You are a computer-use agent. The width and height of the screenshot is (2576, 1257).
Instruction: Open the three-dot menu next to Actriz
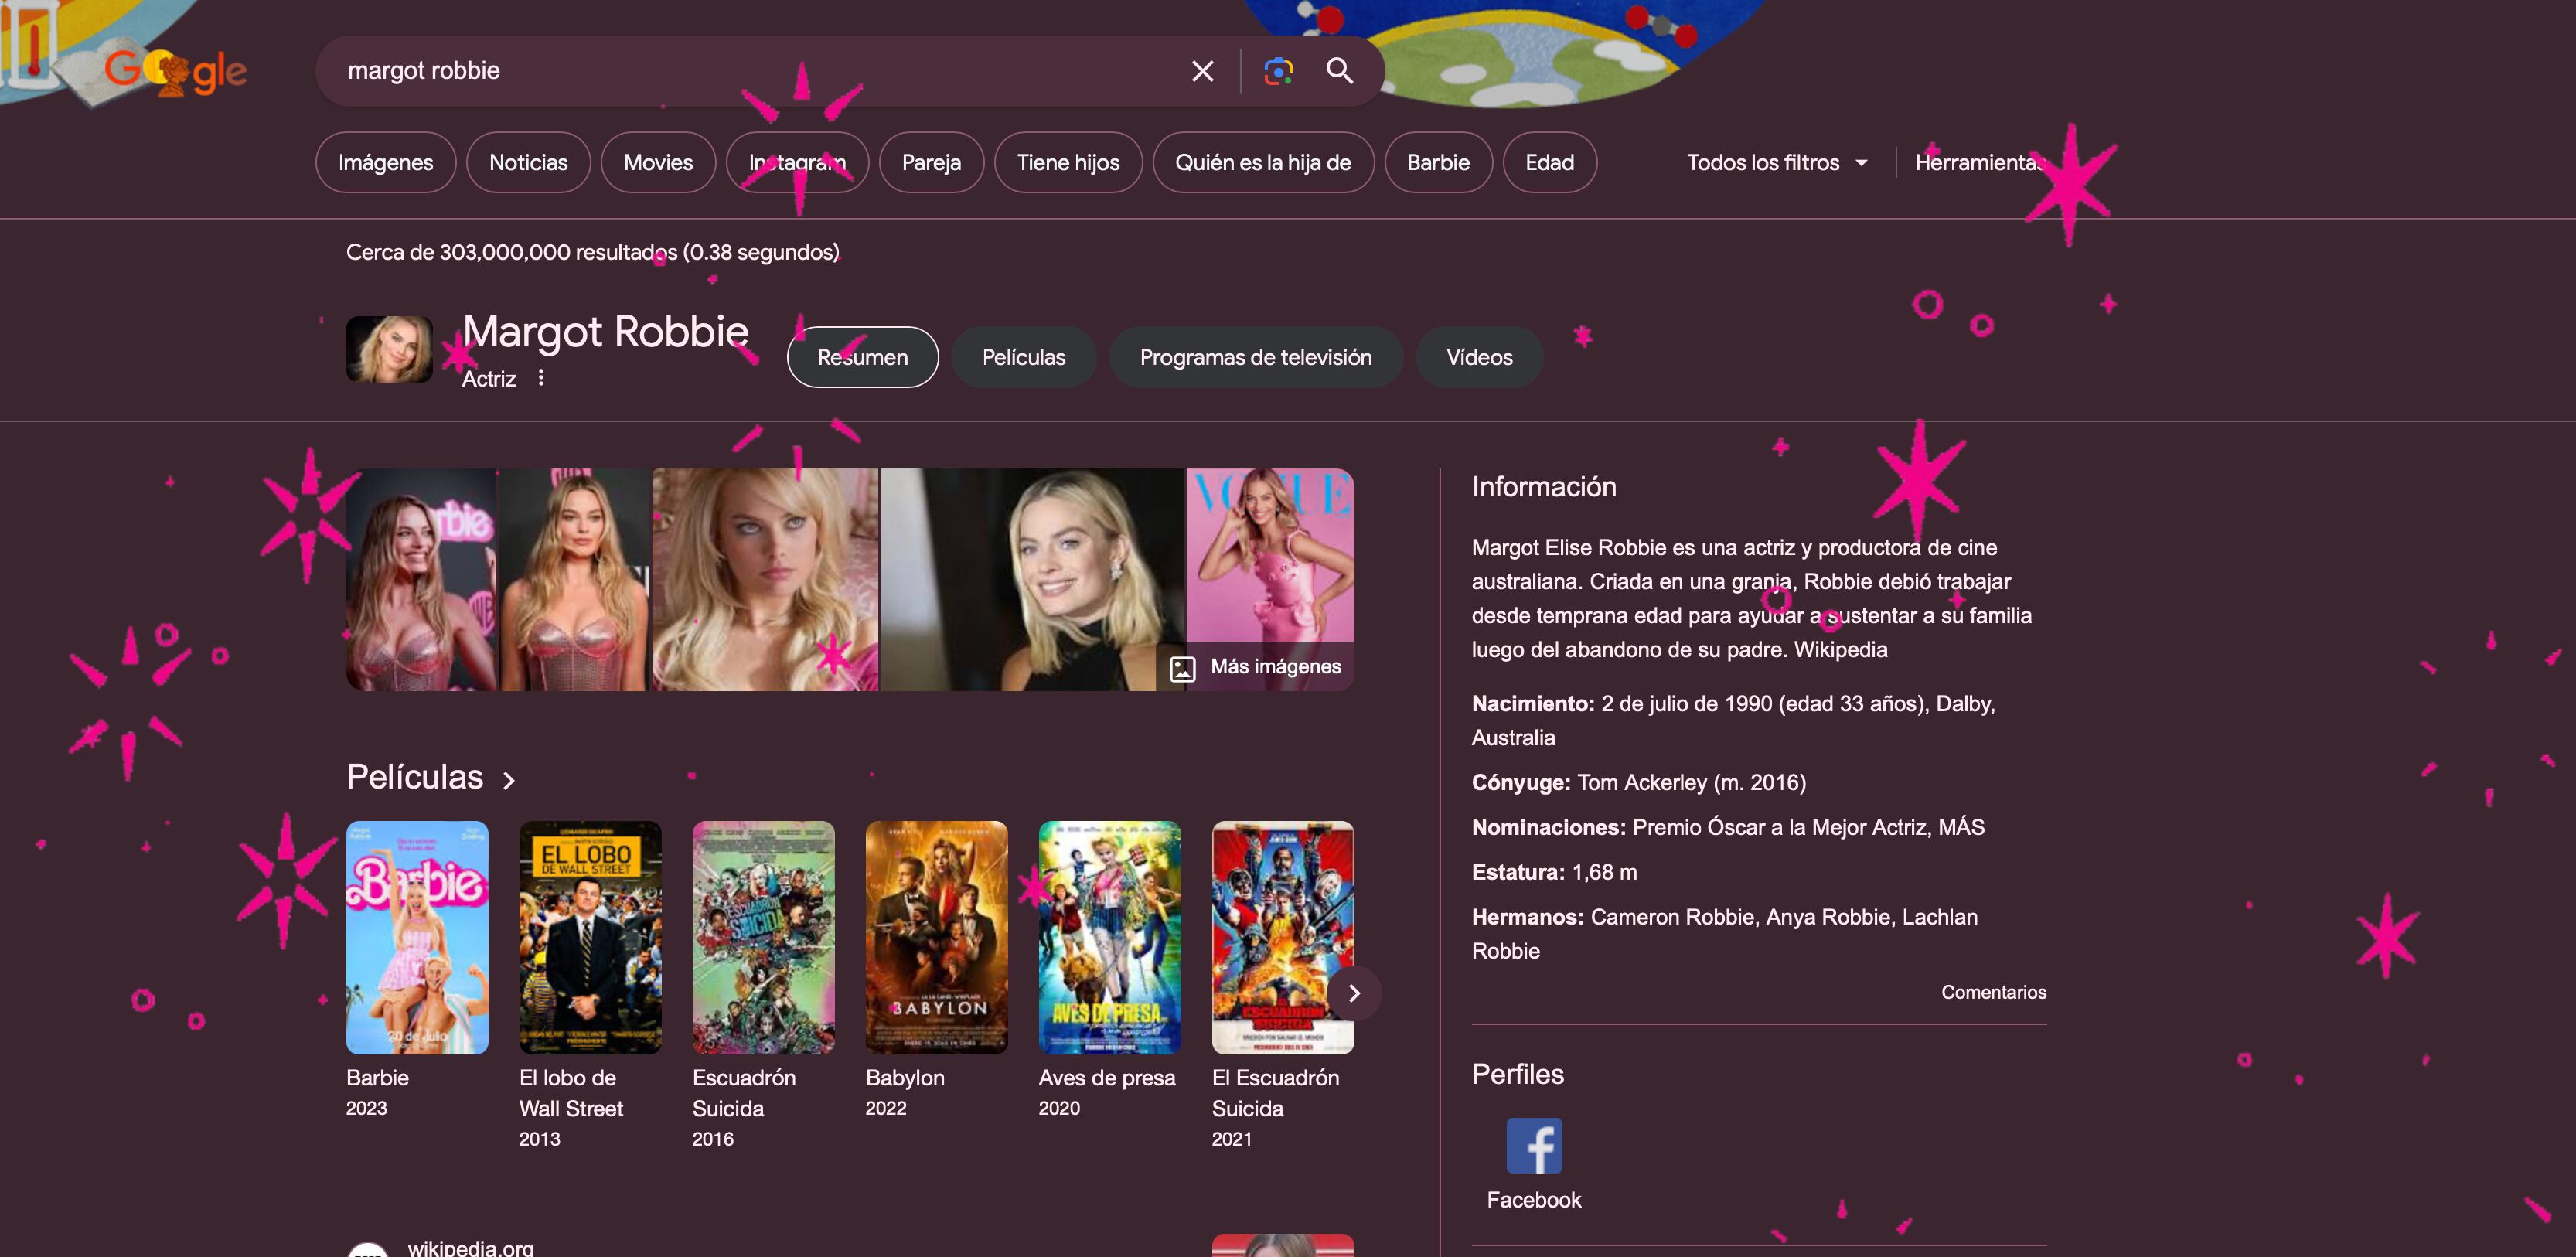540,378
